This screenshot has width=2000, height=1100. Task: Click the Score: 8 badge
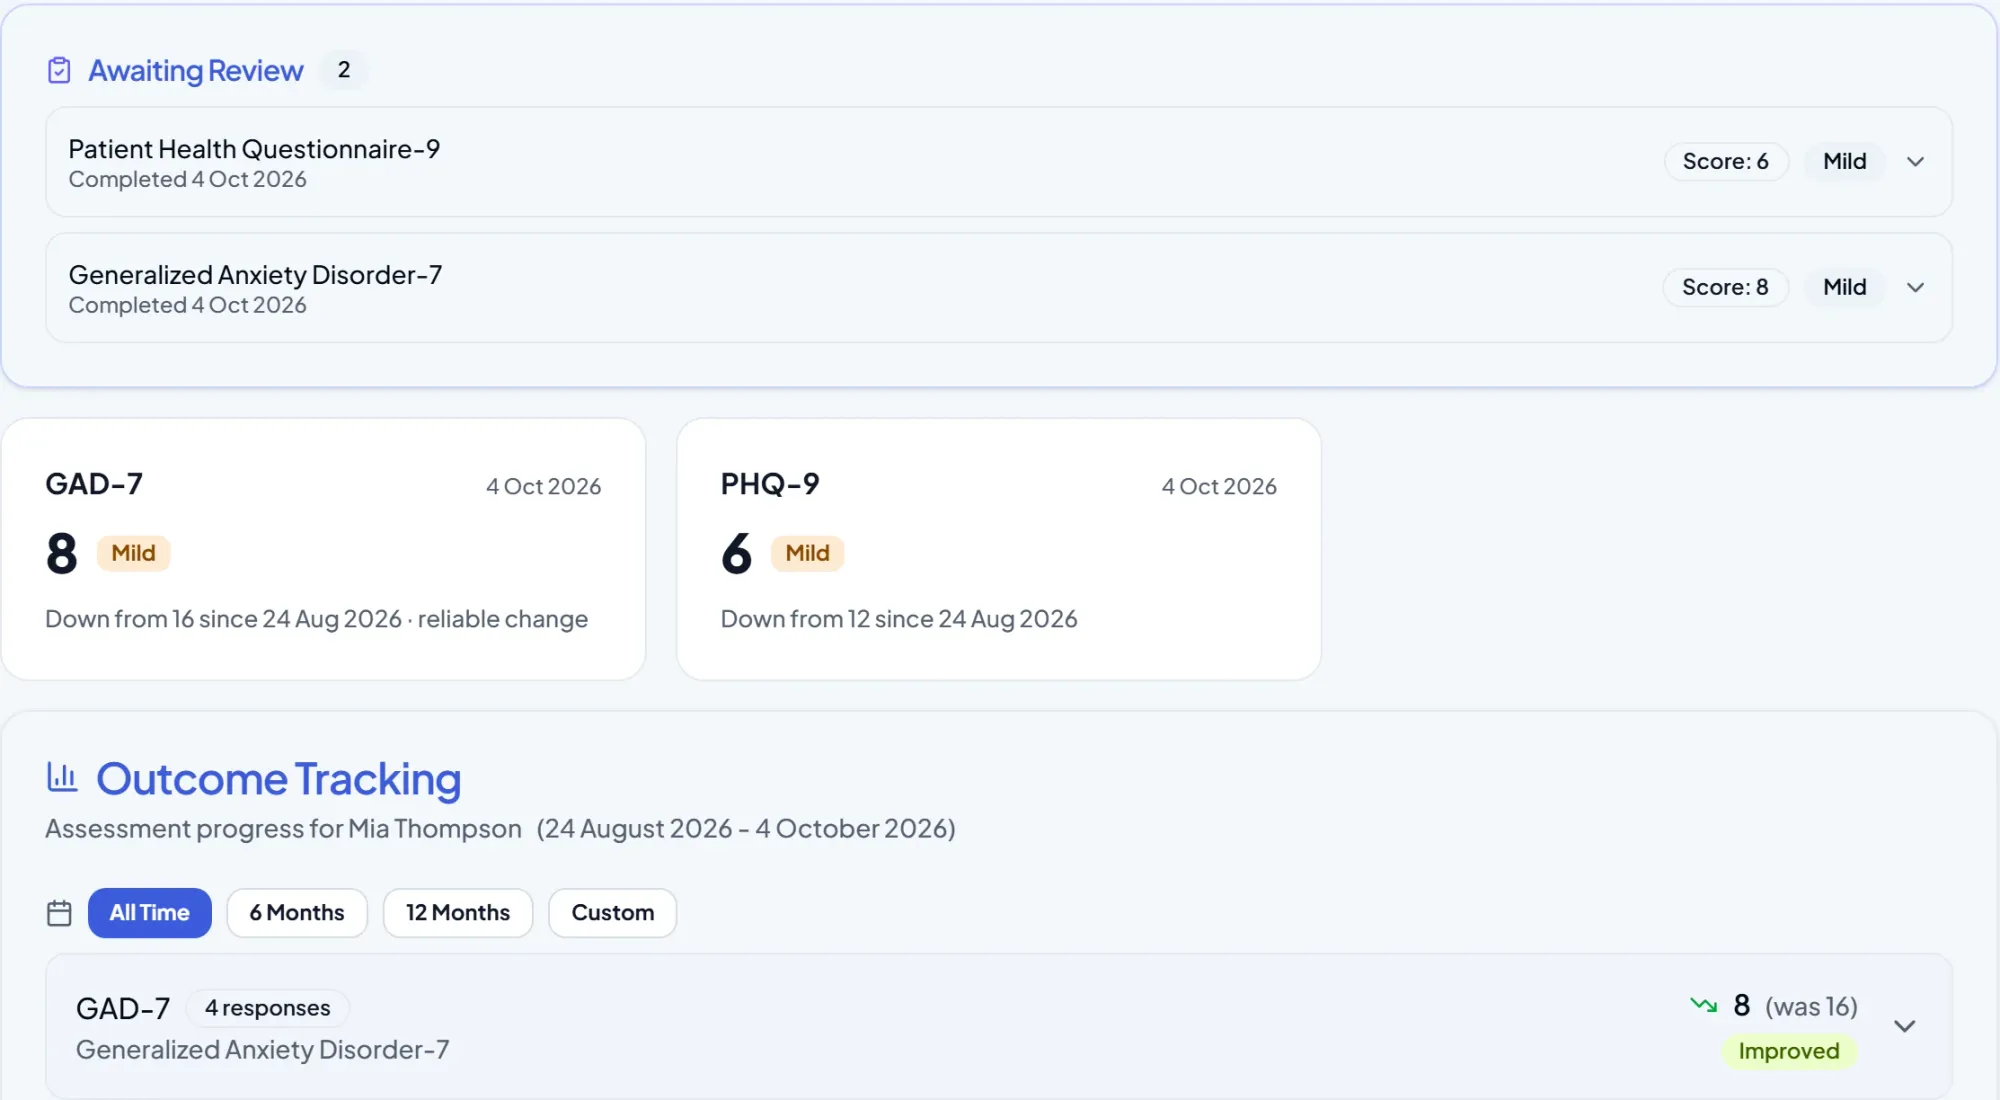(1726, 288)
